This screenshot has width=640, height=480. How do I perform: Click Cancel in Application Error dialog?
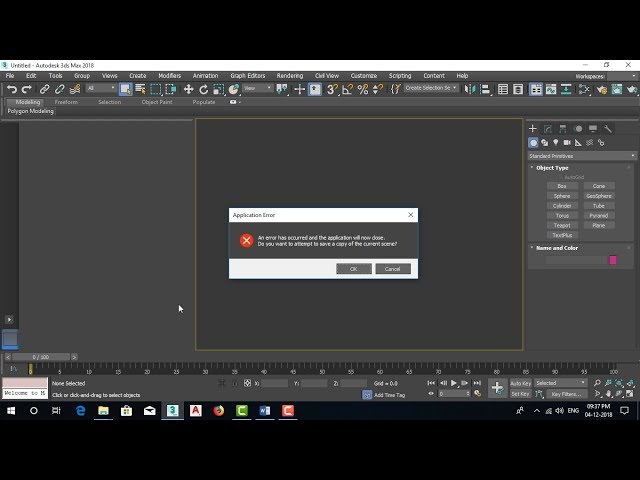point(393,269)
